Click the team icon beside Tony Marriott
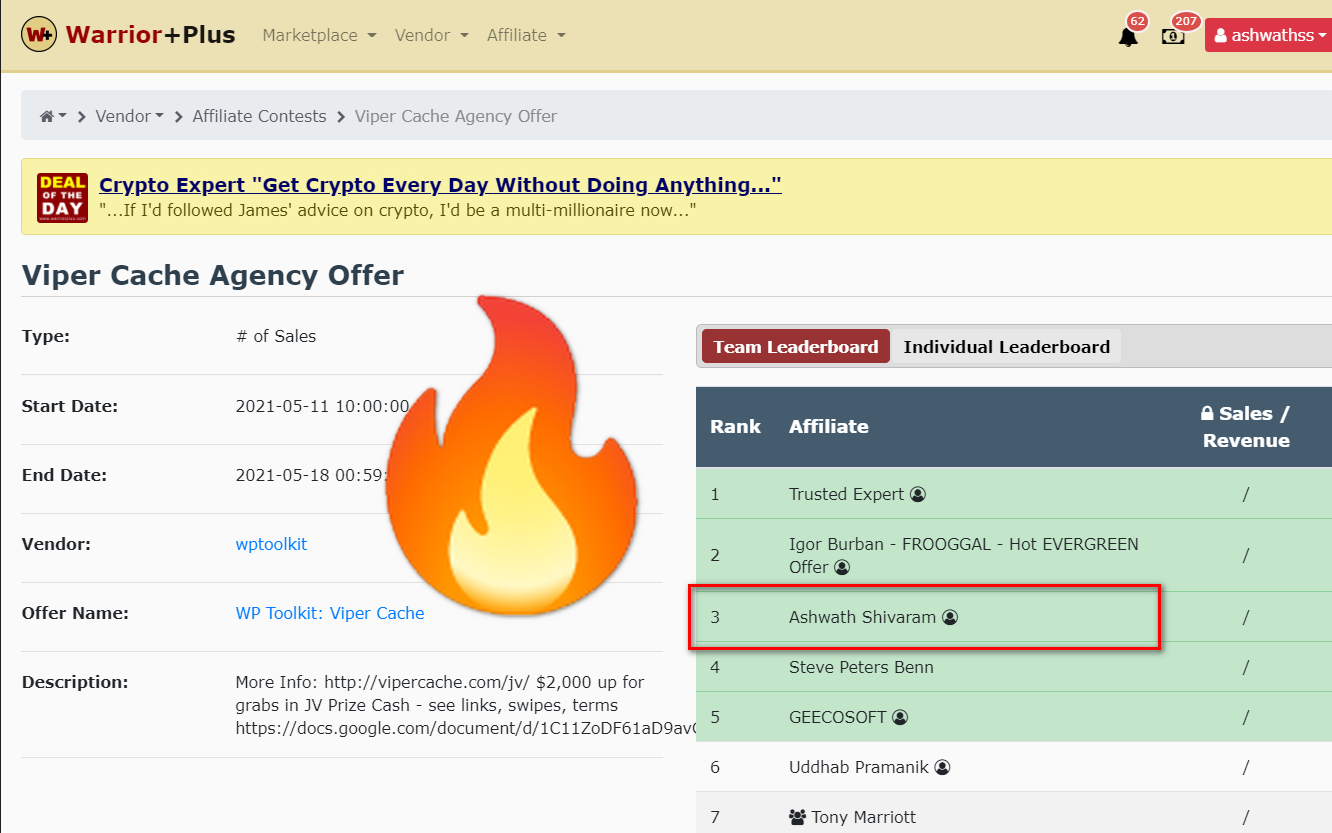The height and width of the screenshot is (833, 1332). 797,817
